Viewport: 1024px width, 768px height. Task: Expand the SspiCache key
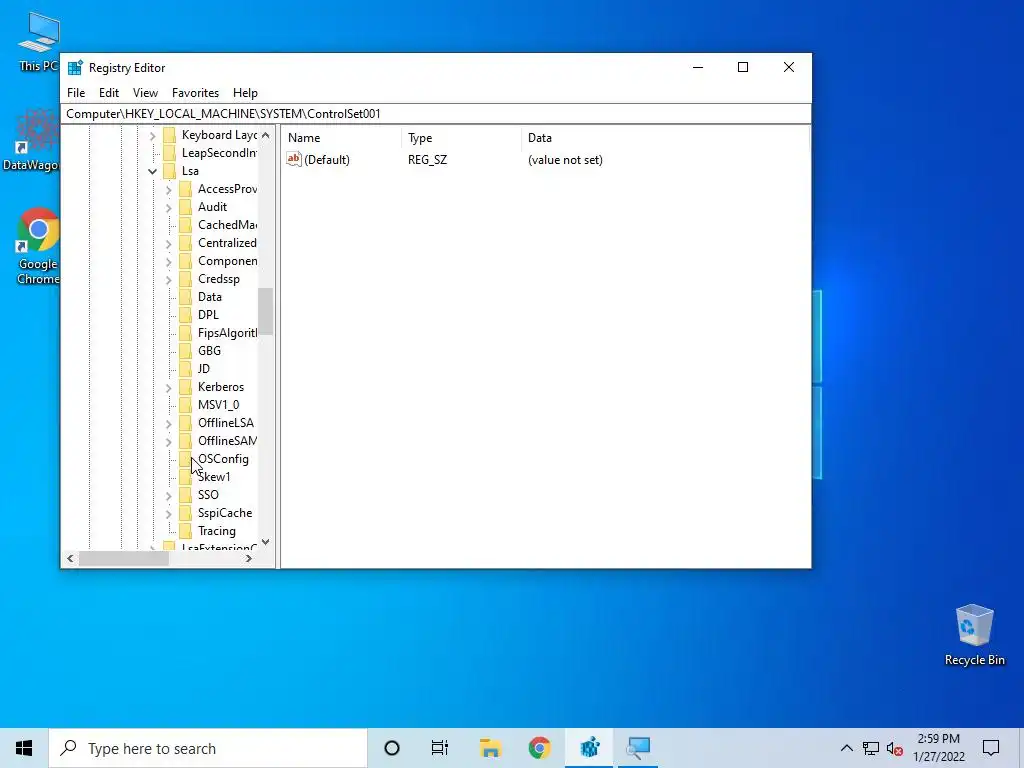[x=168, y=513]
